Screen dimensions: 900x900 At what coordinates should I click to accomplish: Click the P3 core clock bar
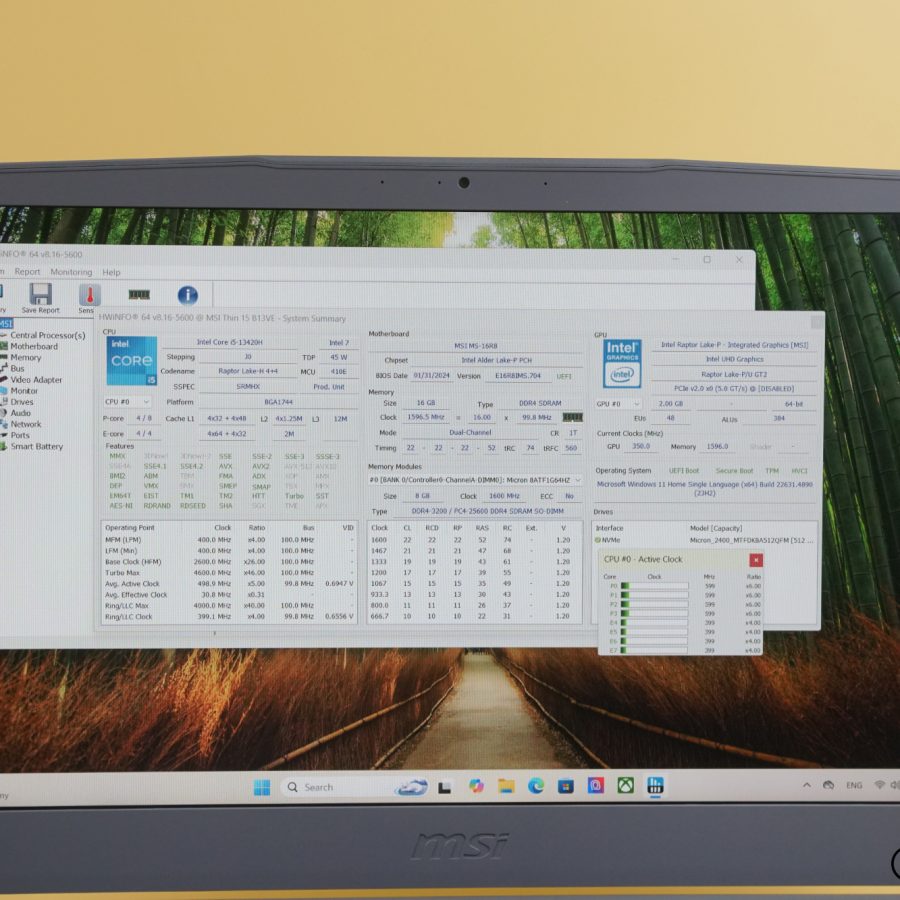[654, 614]
